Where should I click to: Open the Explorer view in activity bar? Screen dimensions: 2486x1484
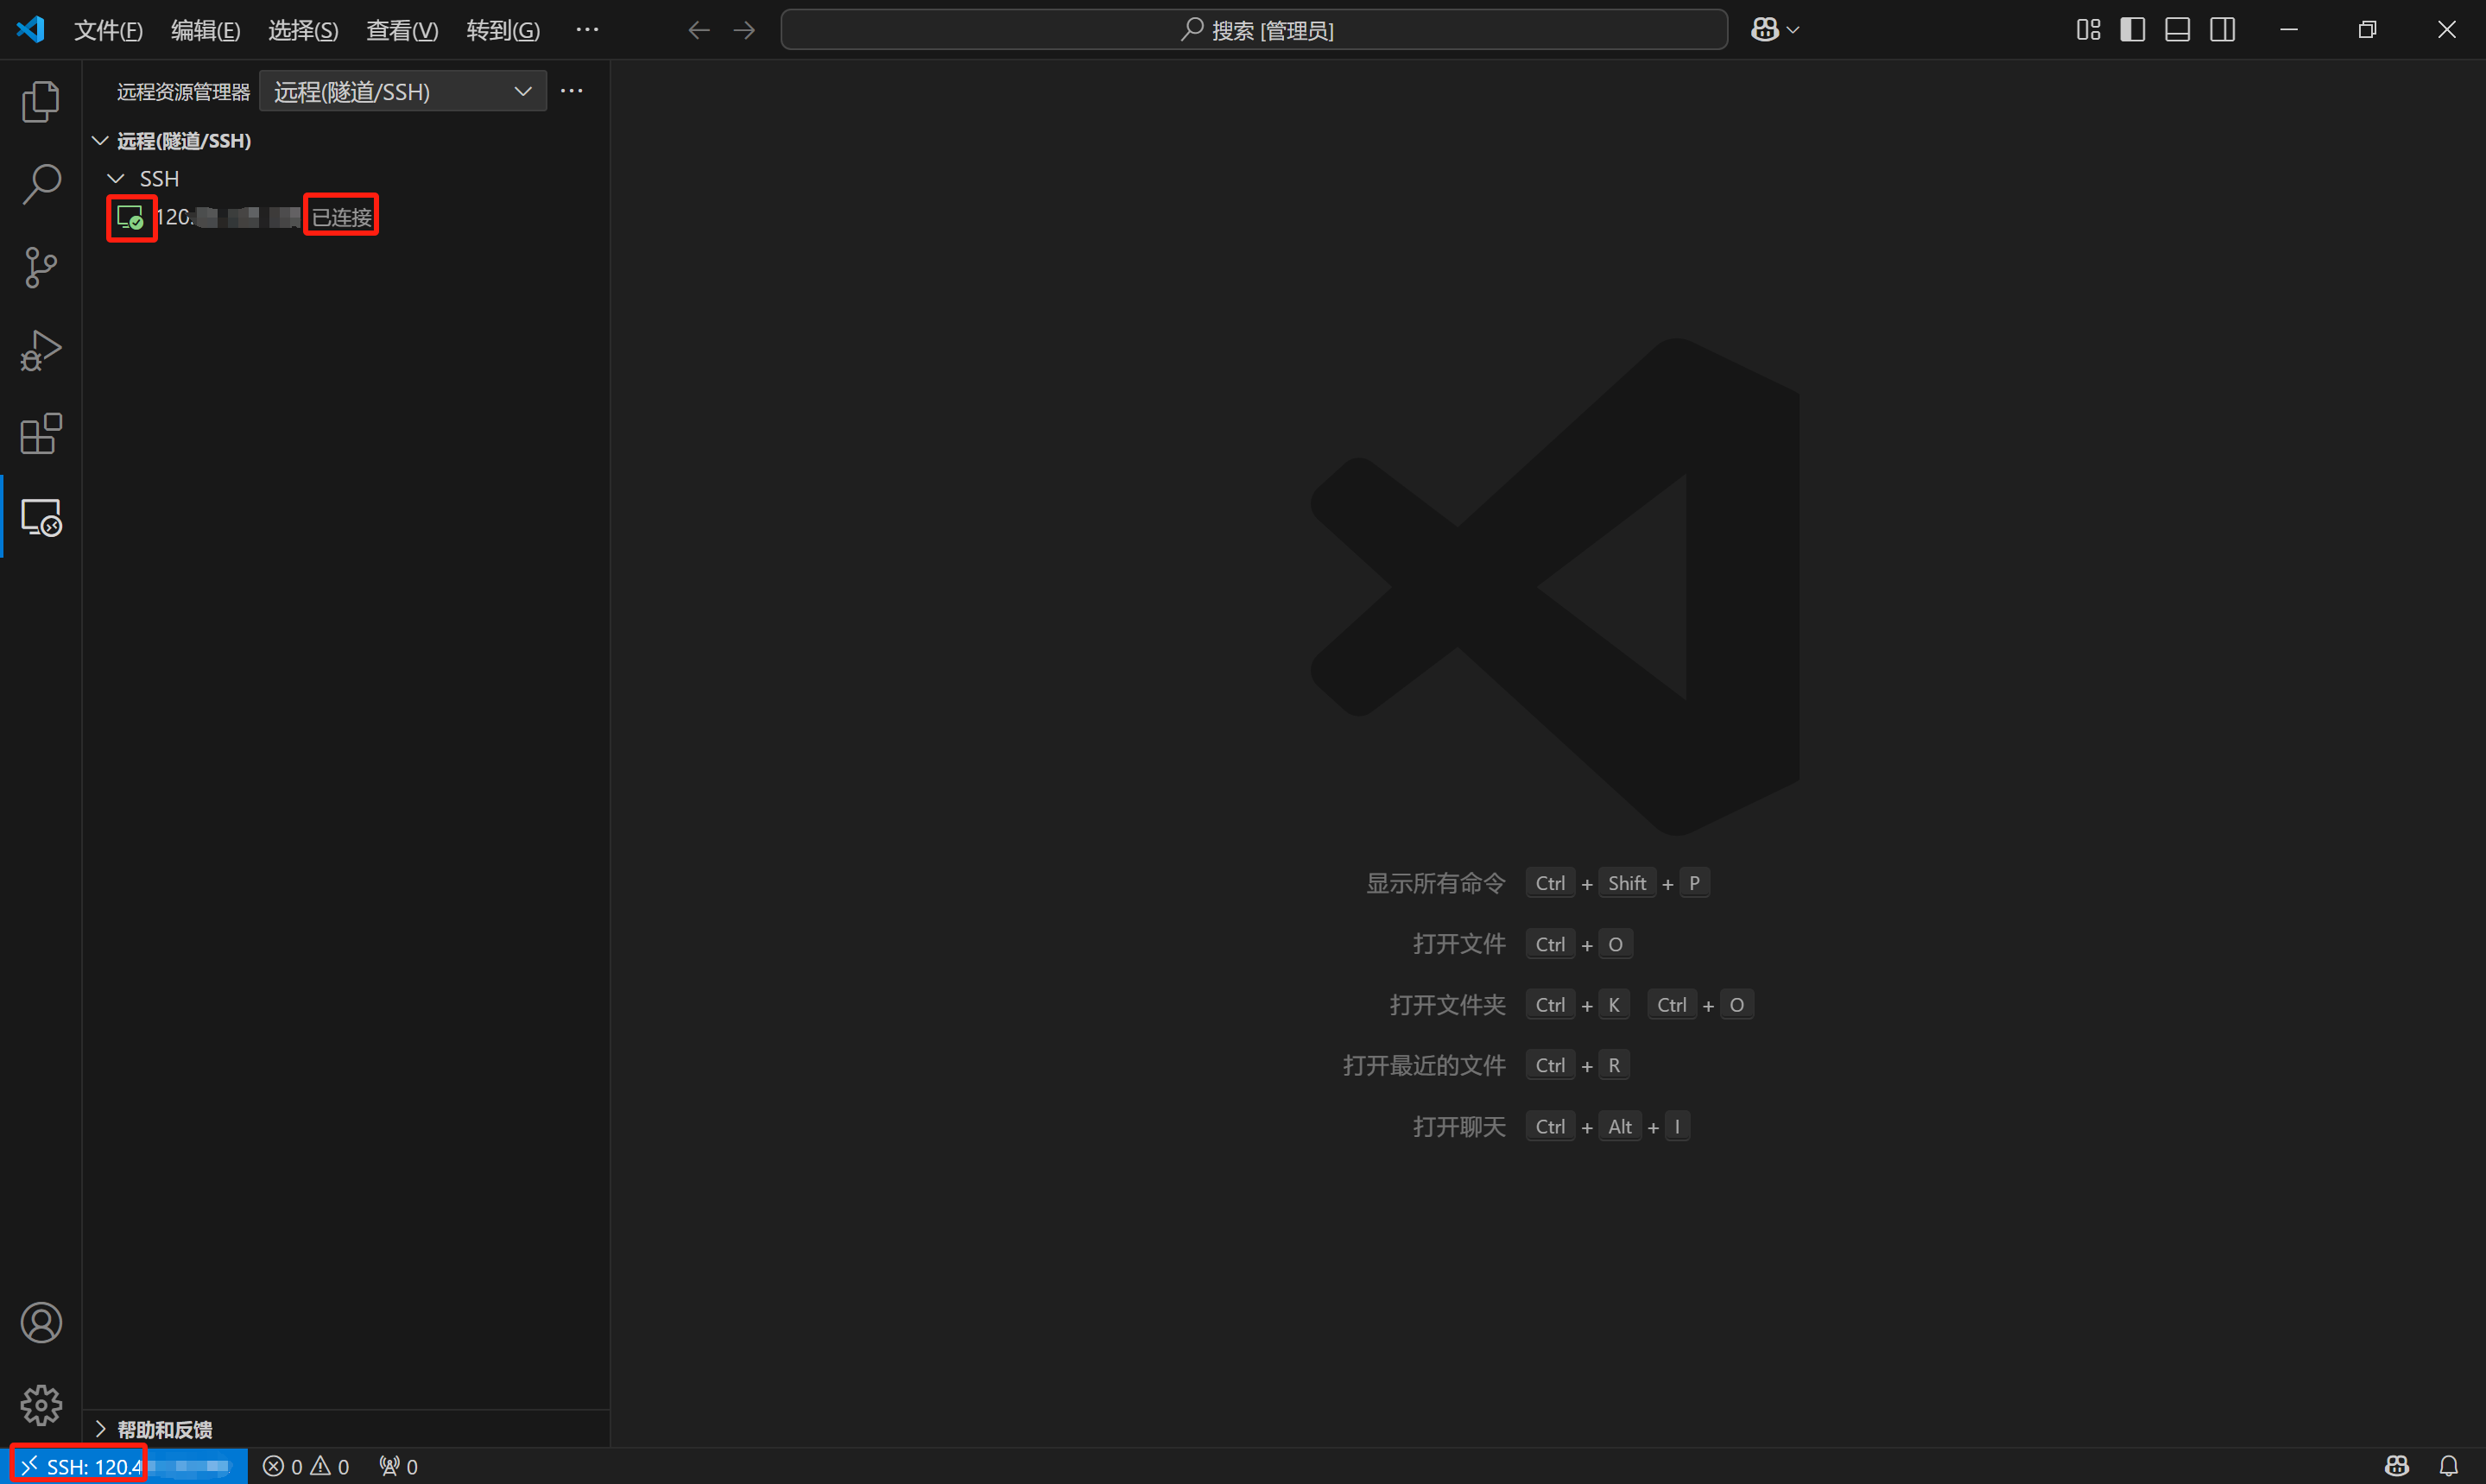click(41, 102)
